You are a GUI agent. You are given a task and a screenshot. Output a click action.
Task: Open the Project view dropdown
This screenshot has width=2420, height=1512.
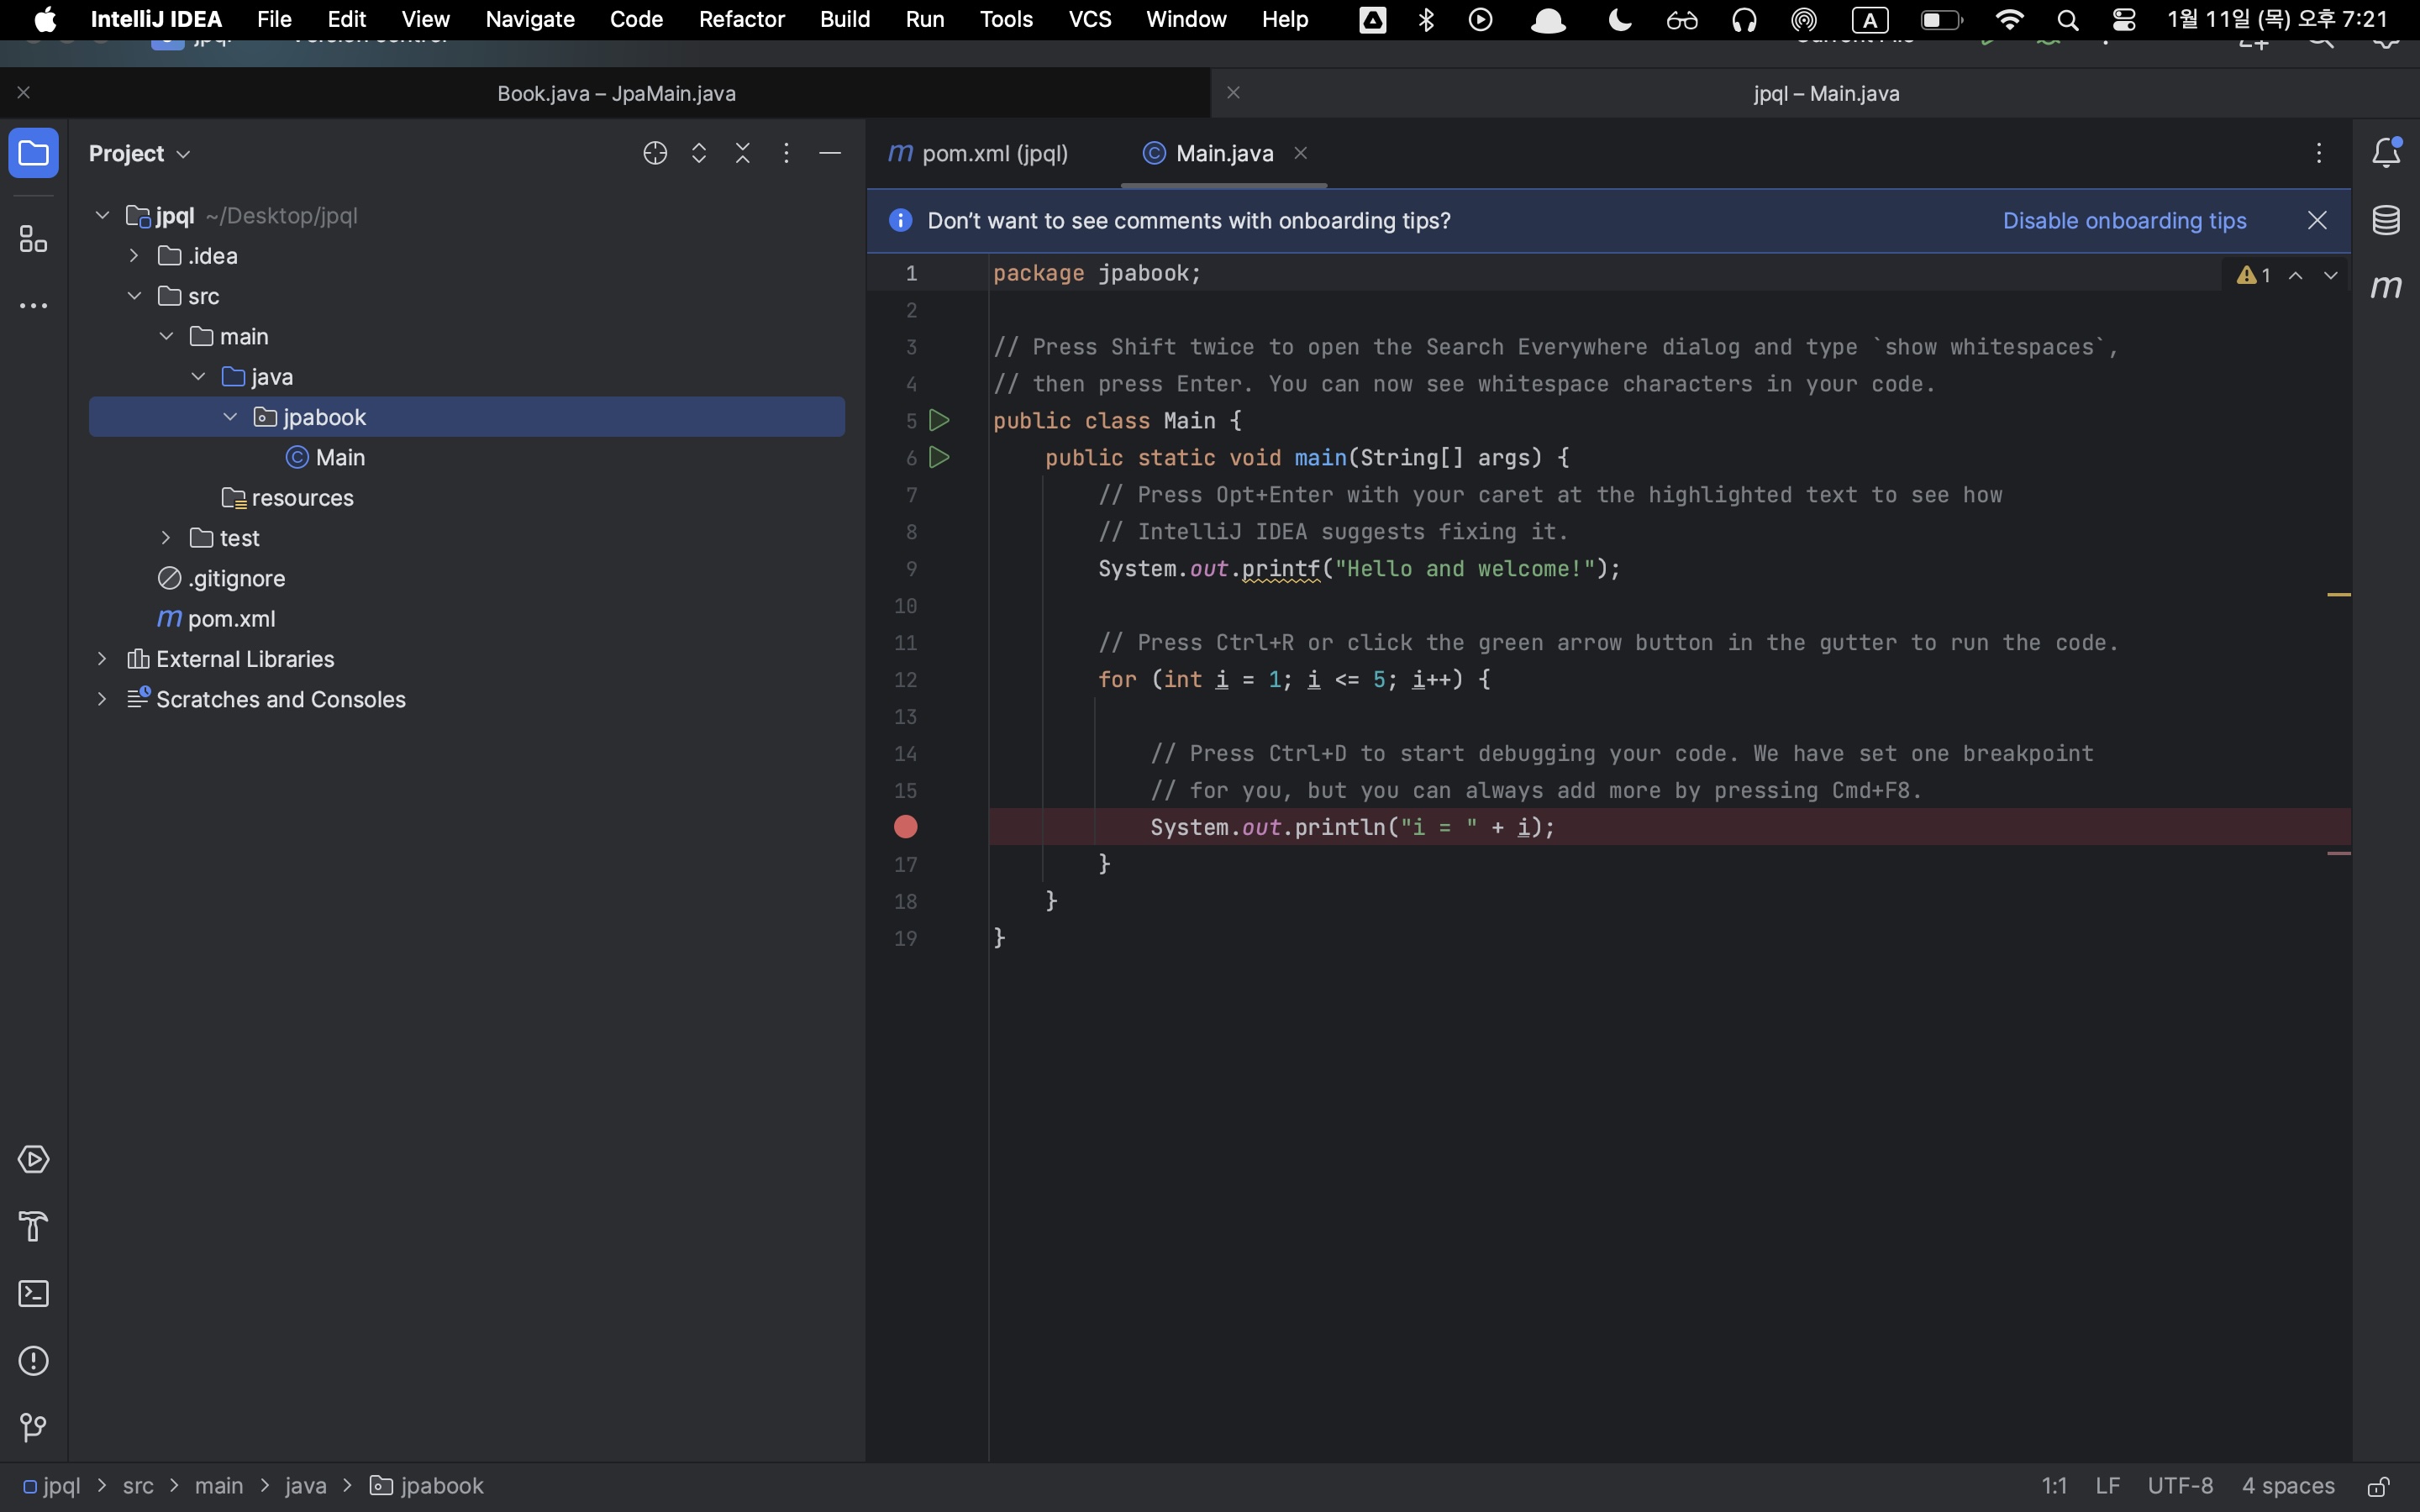point(139,154)
